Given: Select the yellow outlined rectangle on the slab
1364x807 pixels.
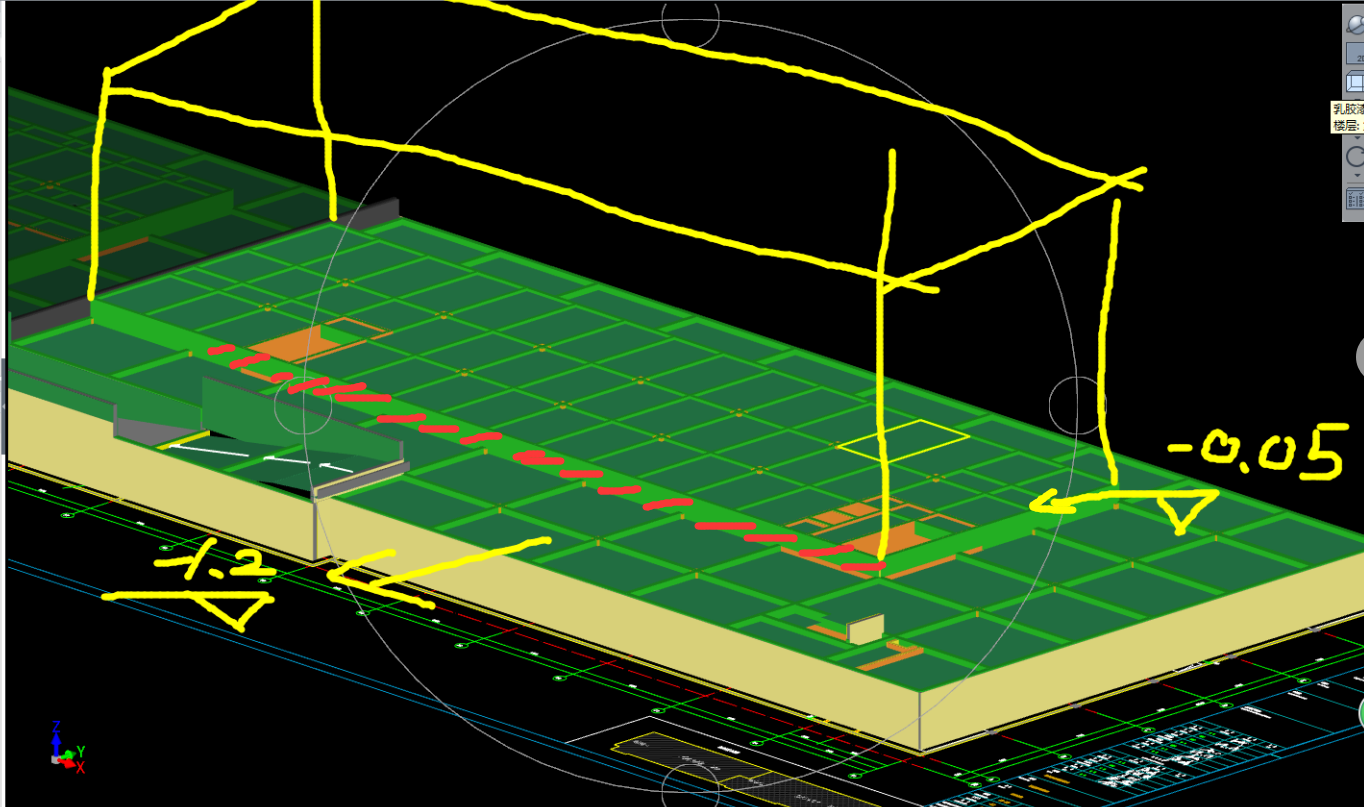Looking at the screenshot, I should (903, 439).
